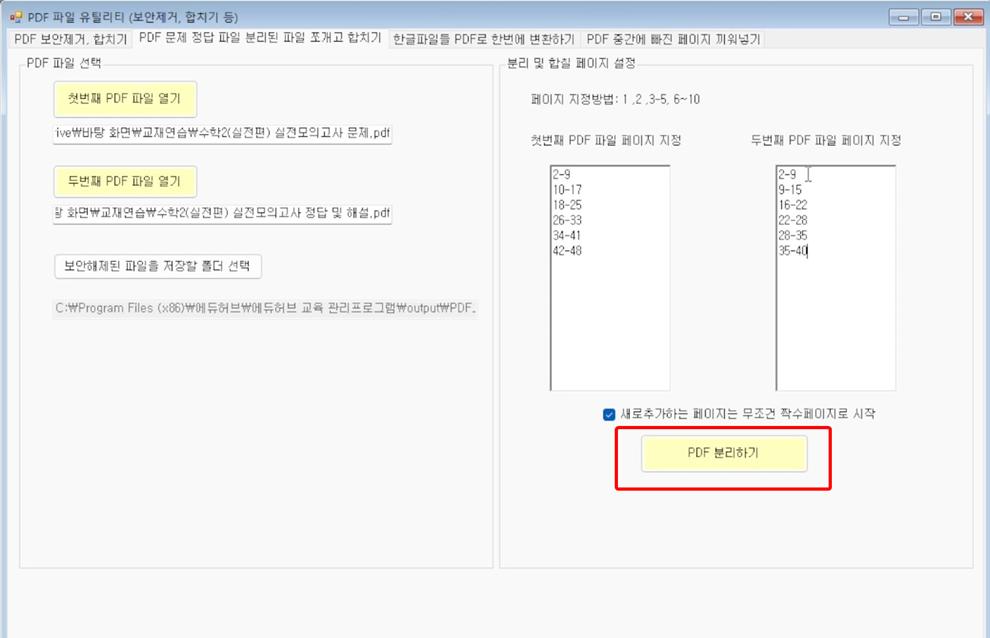Maximize the PDF utility window
990x638 pixels.
pos(936,16)
